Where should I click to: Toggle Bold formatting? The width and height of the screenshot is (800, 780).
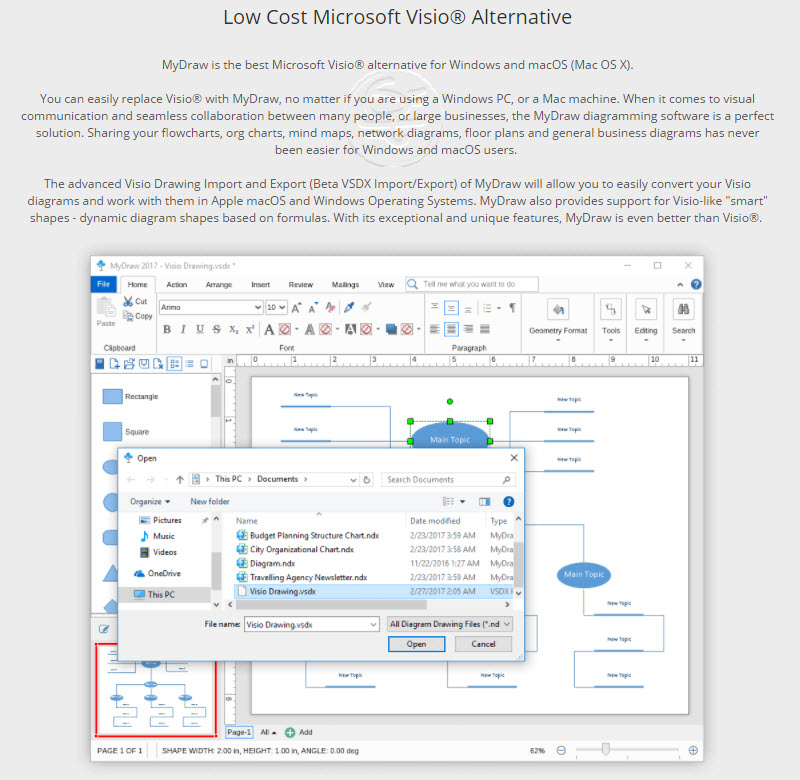tap(167, 330)
